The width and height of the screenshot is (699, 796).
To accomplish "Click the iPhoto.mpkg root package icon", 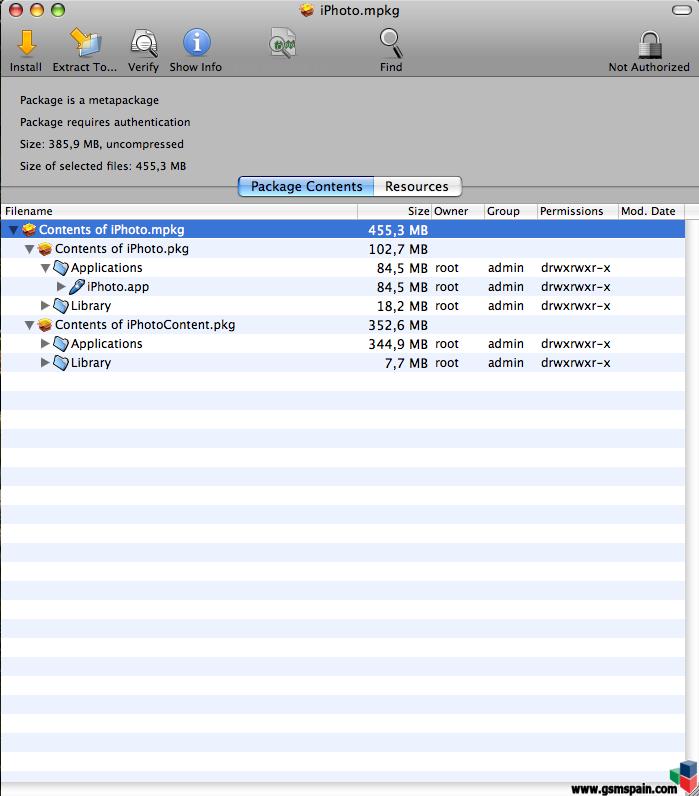I will [x=29, y=229].
